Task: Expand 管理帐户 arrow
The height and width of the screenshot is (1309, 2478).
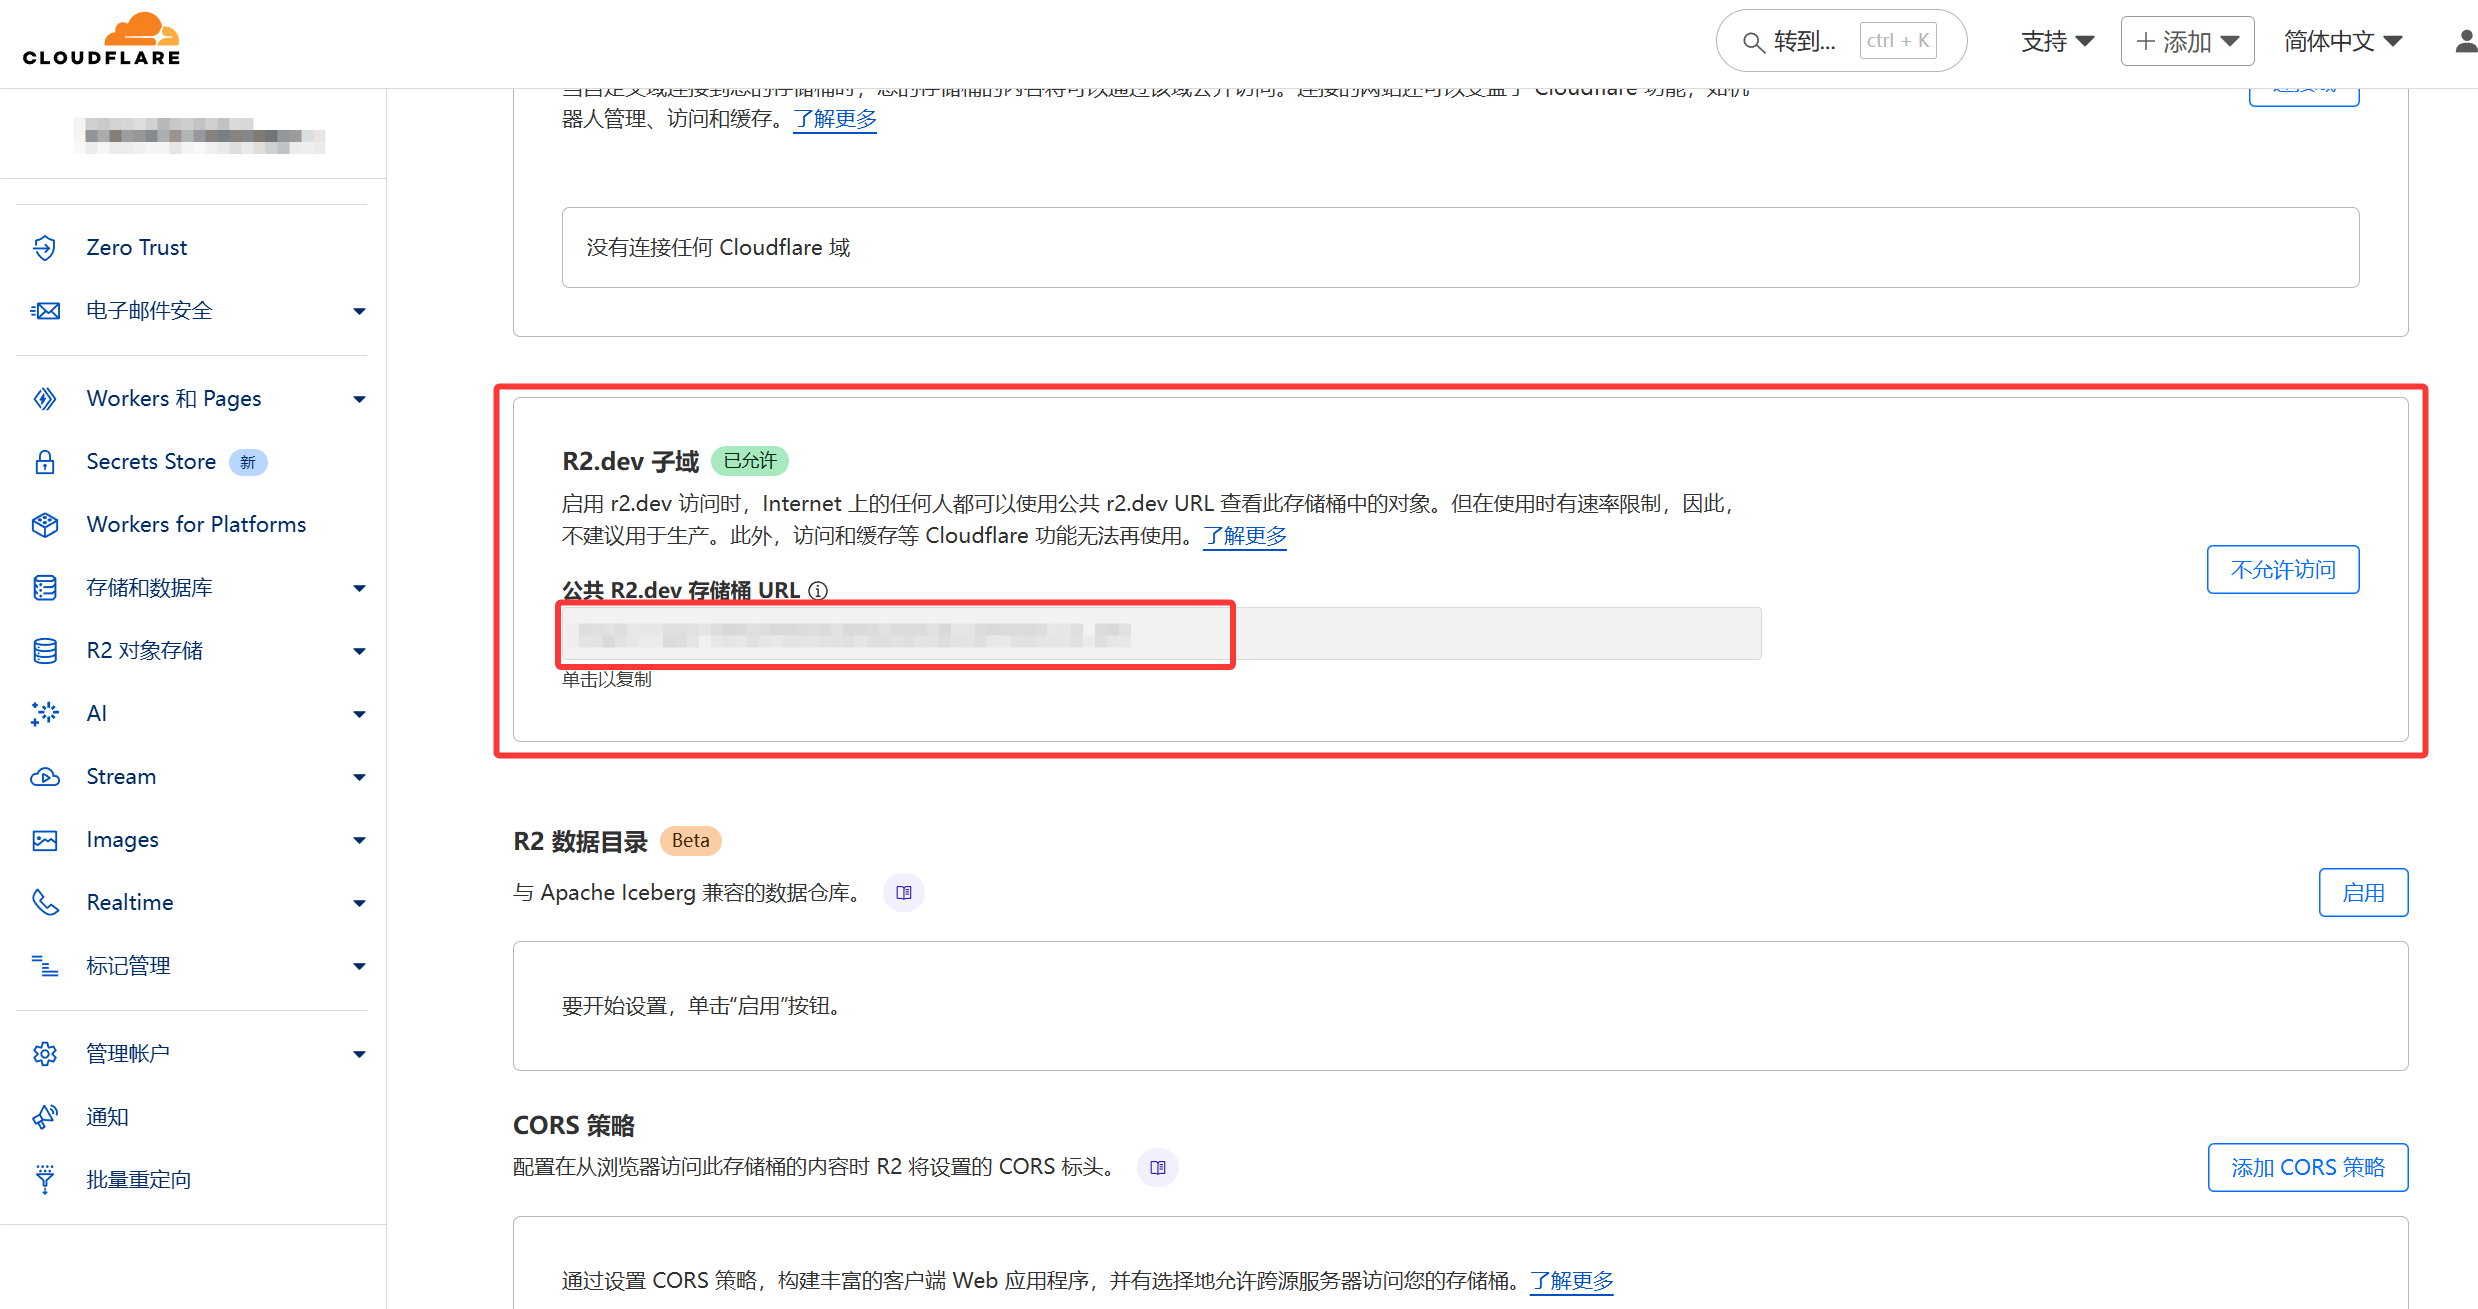Action: pos(359,1054)
